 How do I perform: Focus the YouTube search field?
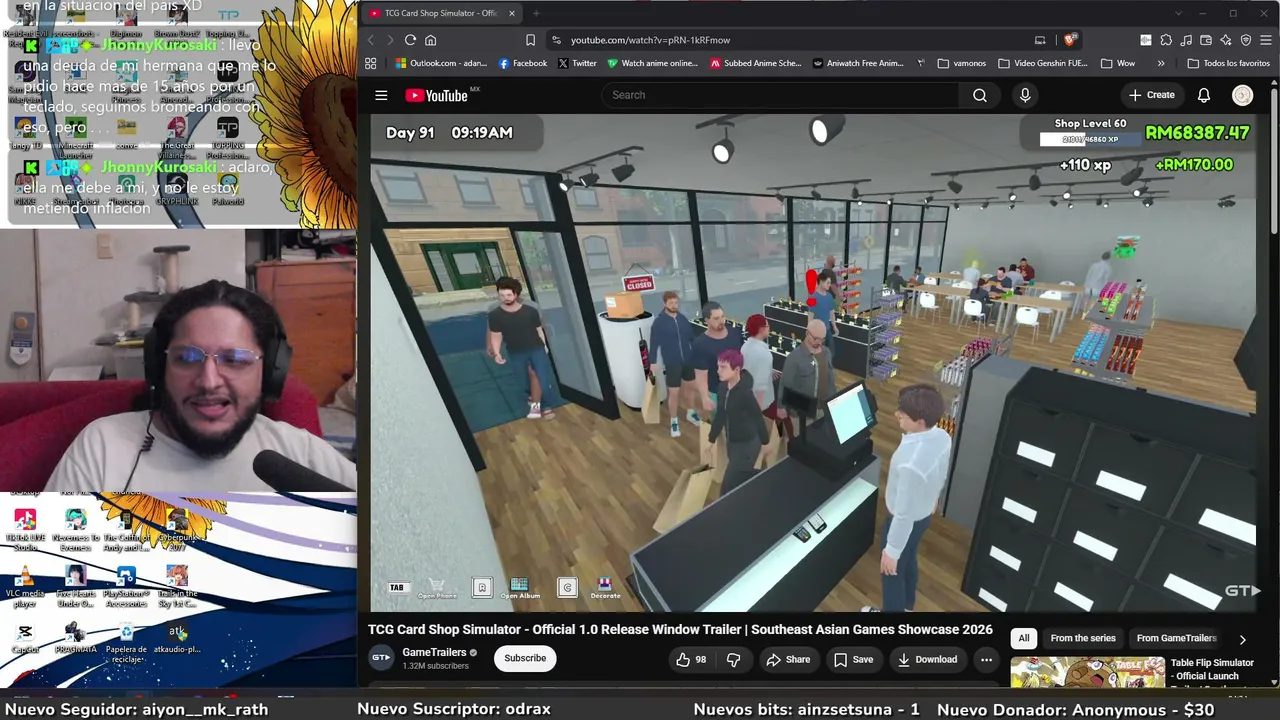[x=780, y=95]
